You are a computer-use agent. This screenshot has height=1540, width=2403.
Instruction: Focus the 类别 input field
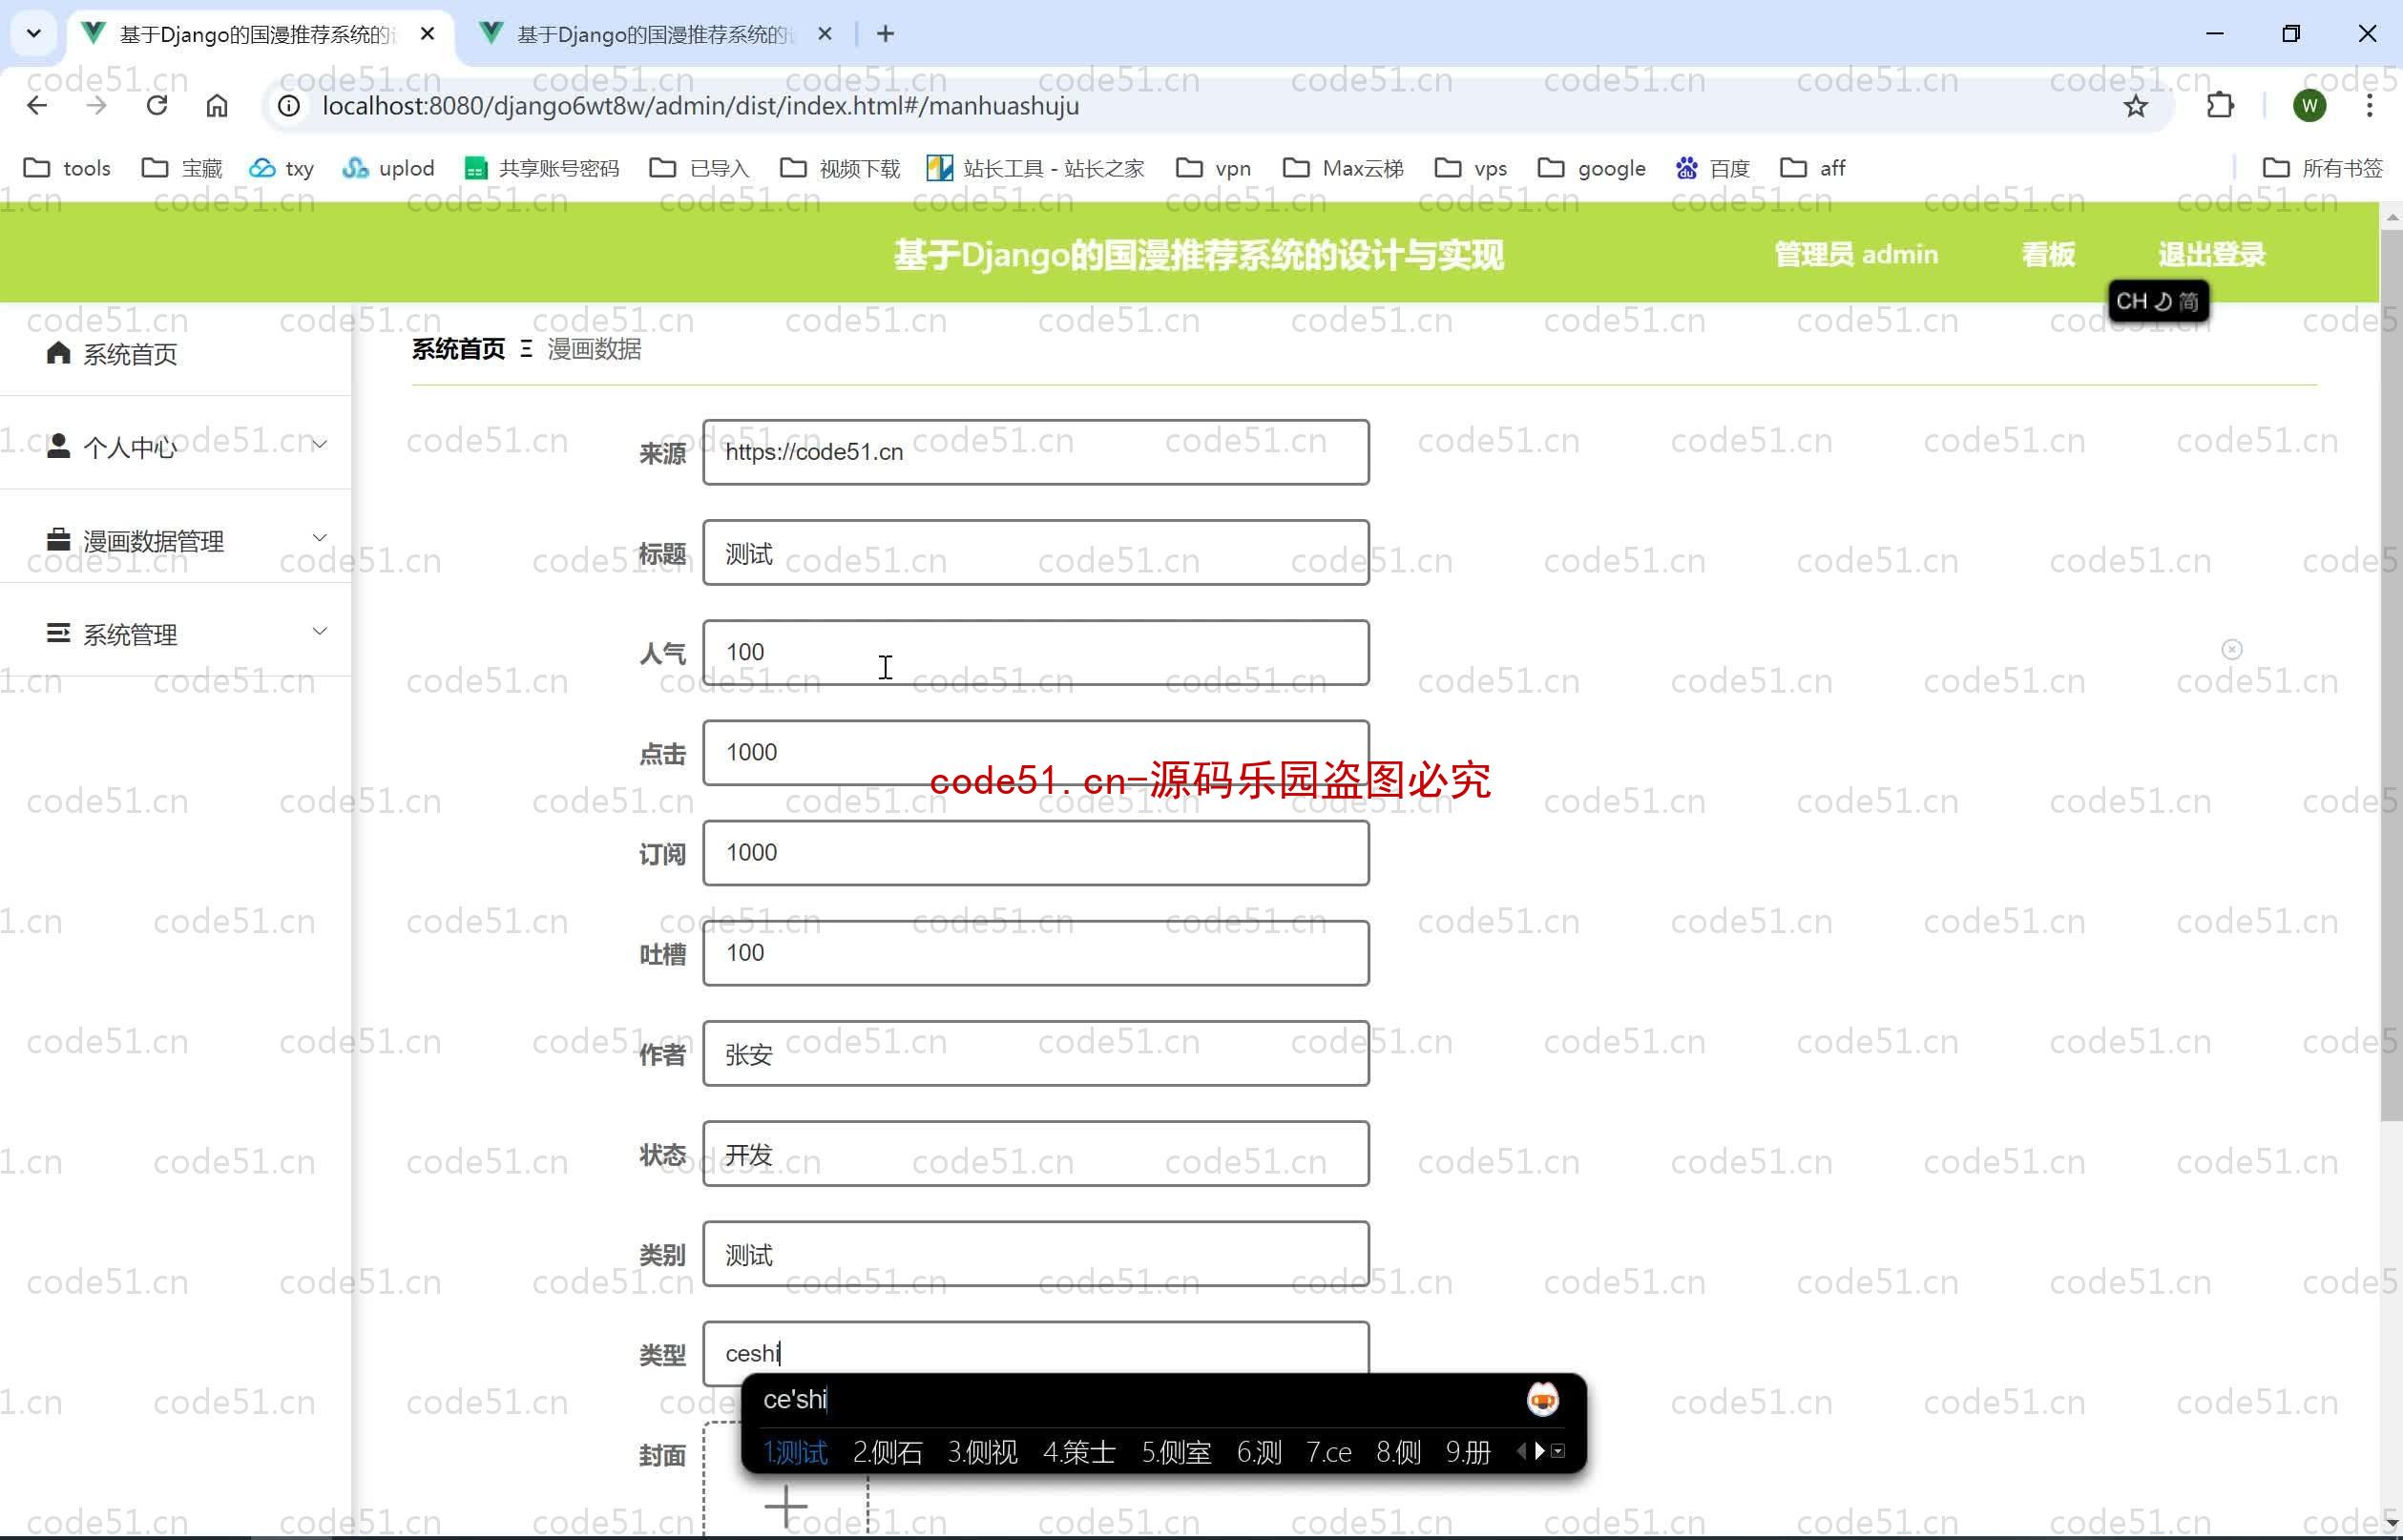point(1036,1254)
